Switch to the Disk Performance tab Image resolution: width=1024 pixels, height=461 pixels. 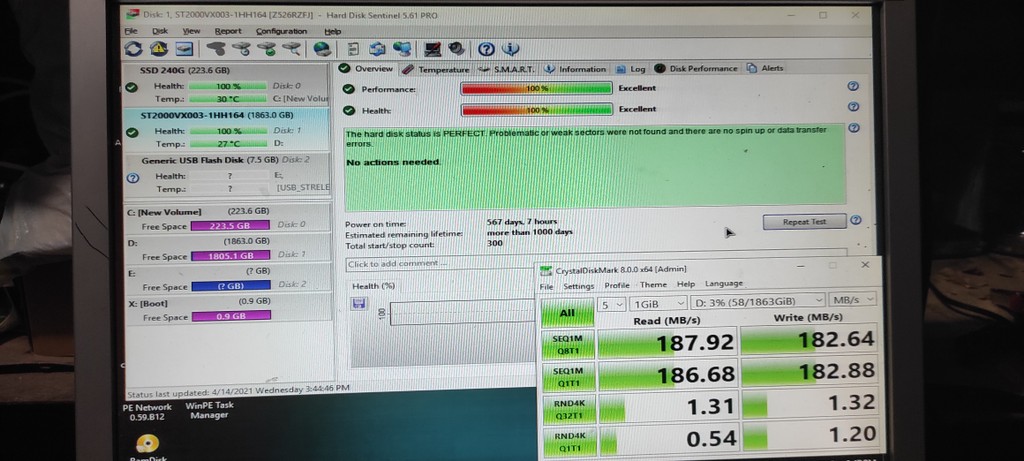(696, 68)
